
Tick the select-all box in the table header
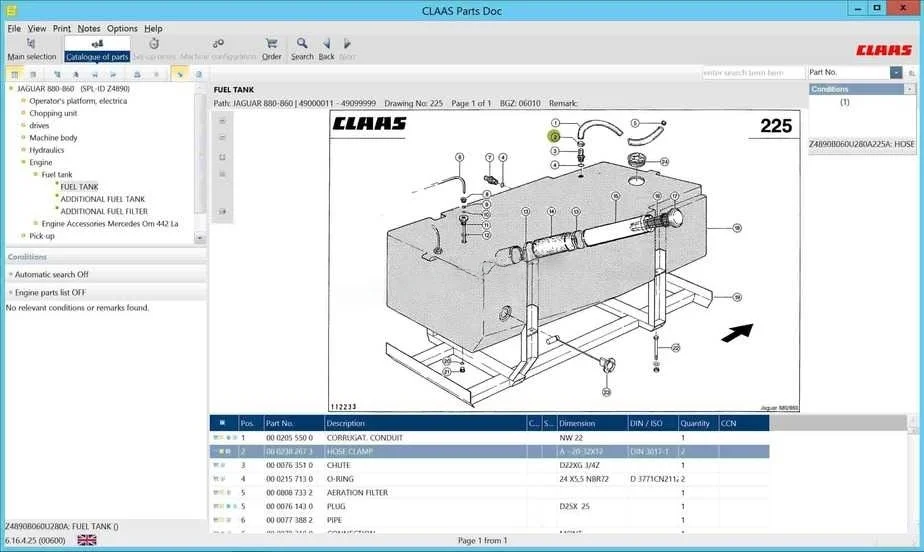[222, 423]
